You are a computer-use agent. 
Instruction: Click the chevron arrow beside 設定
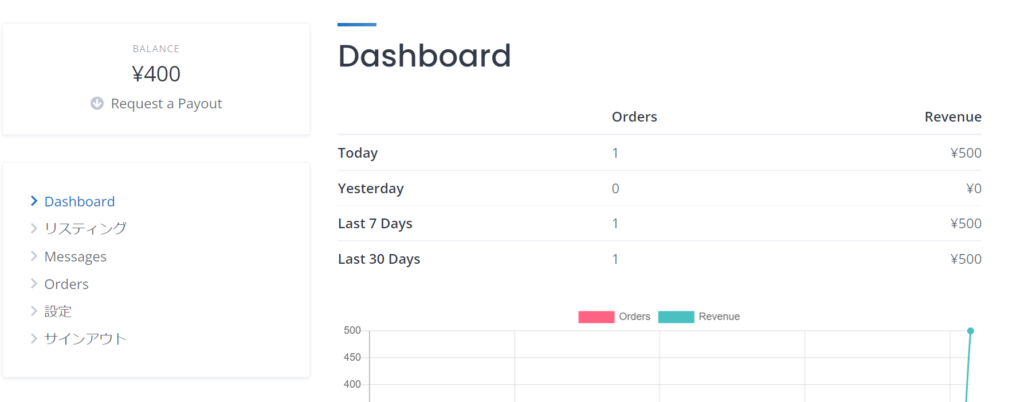coord(34,311)
